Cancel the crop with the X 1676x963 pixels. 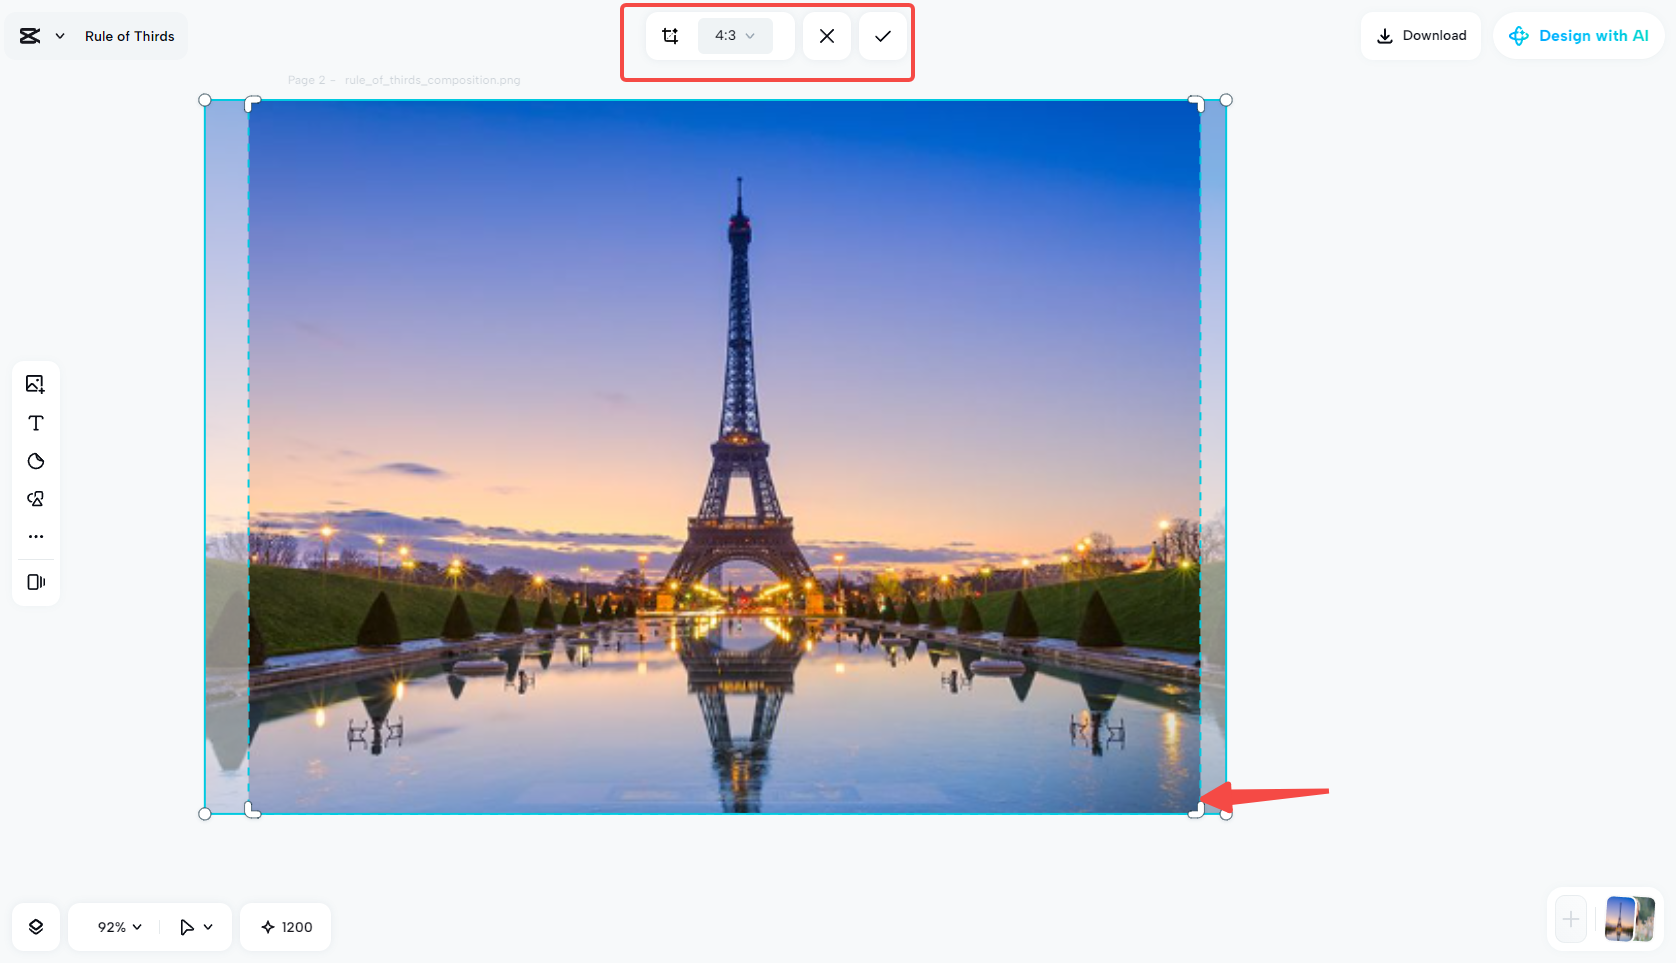click(827, 35)
